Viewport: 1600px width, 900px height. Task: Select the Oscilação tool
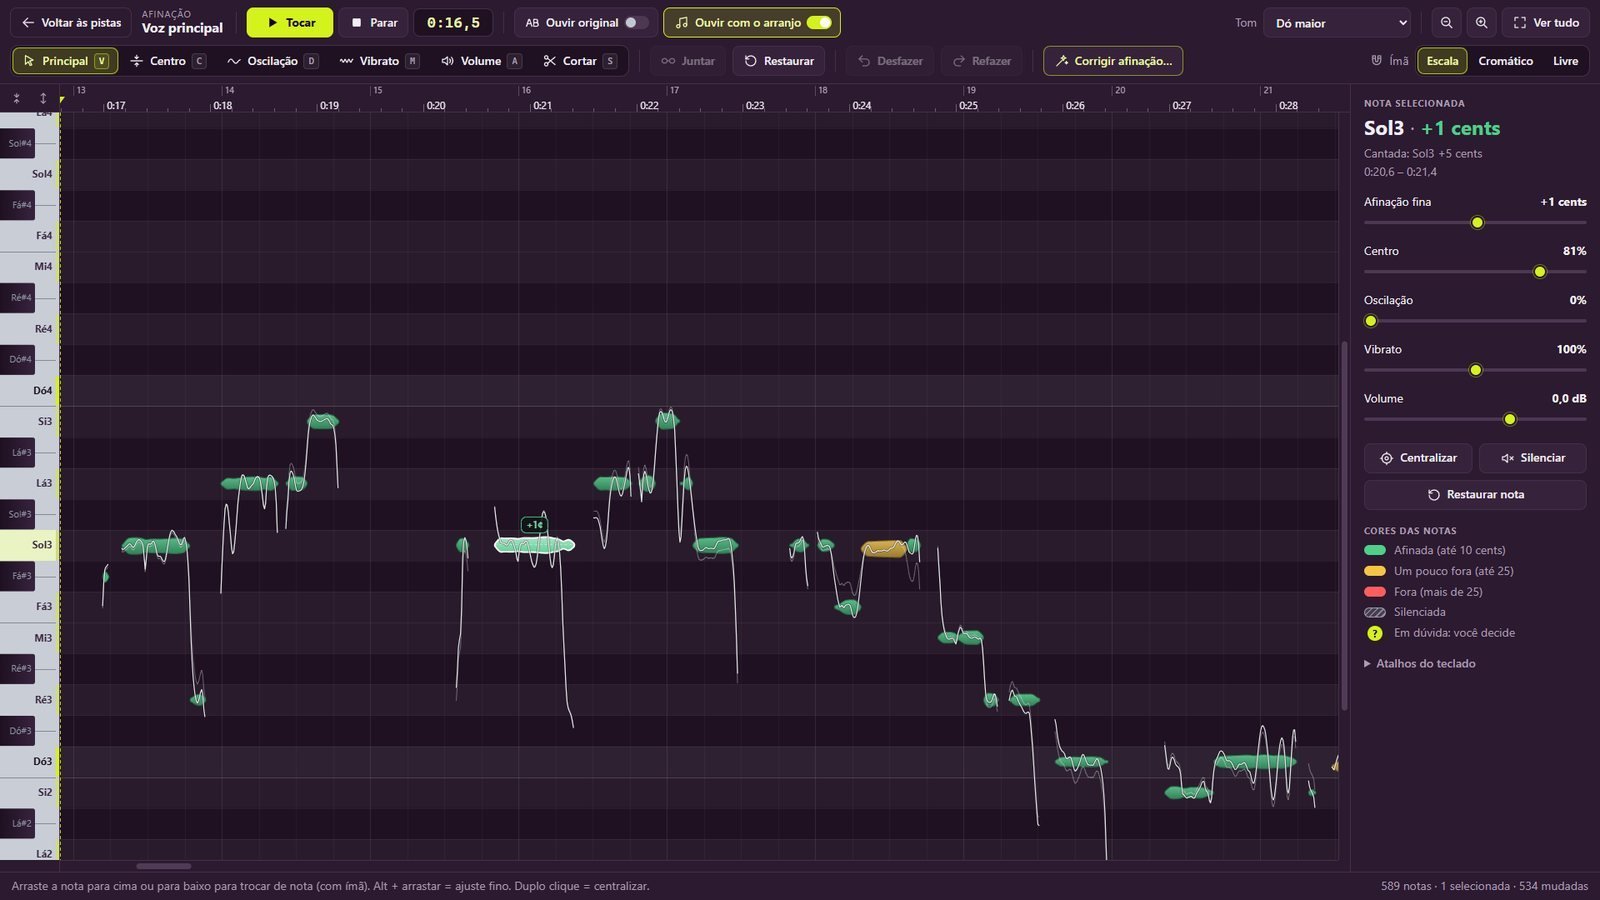(272, 61)
